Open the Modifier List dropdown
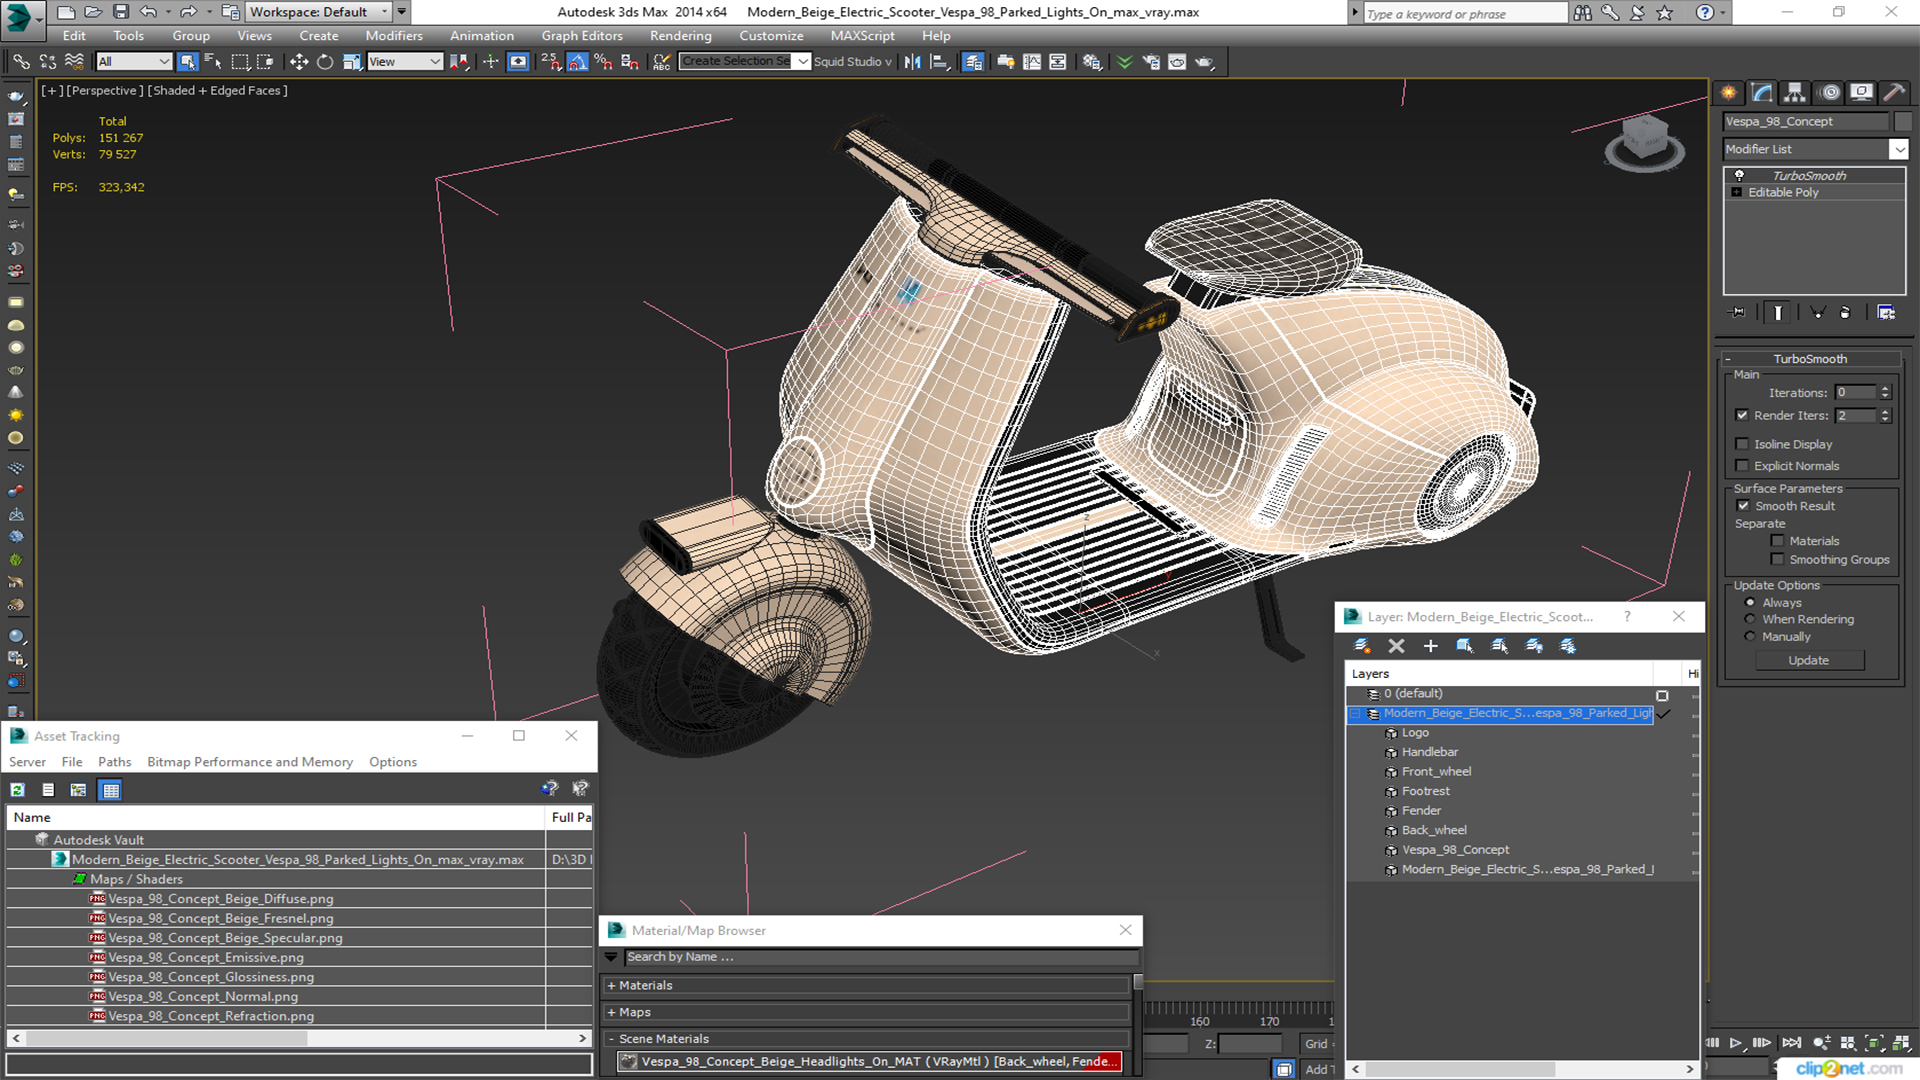Viewport: 1920px width, 1080px height. tap(1898, 149)
